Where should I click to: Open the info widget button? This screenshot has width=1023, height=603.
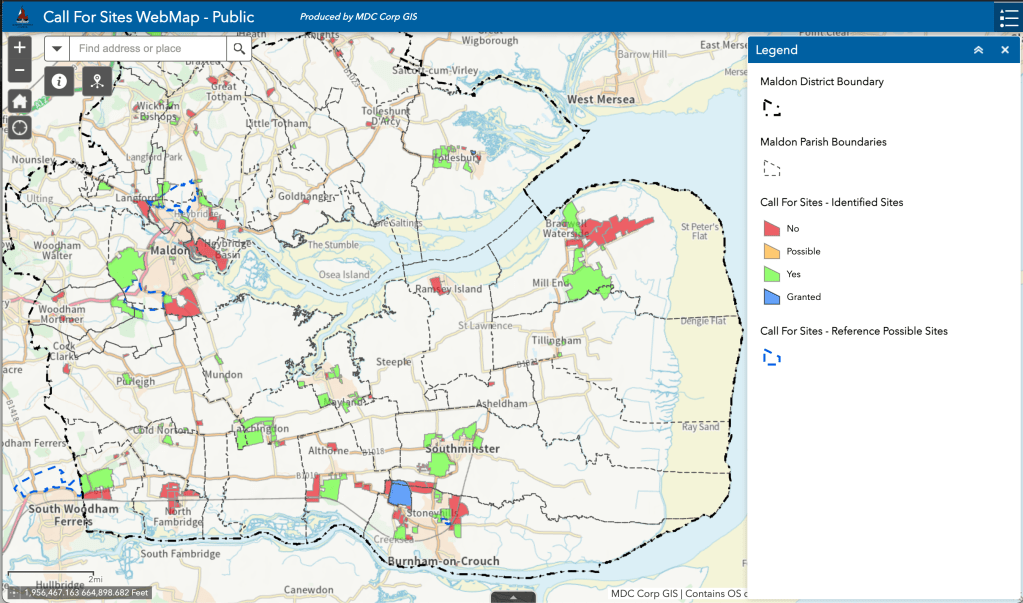59,81
